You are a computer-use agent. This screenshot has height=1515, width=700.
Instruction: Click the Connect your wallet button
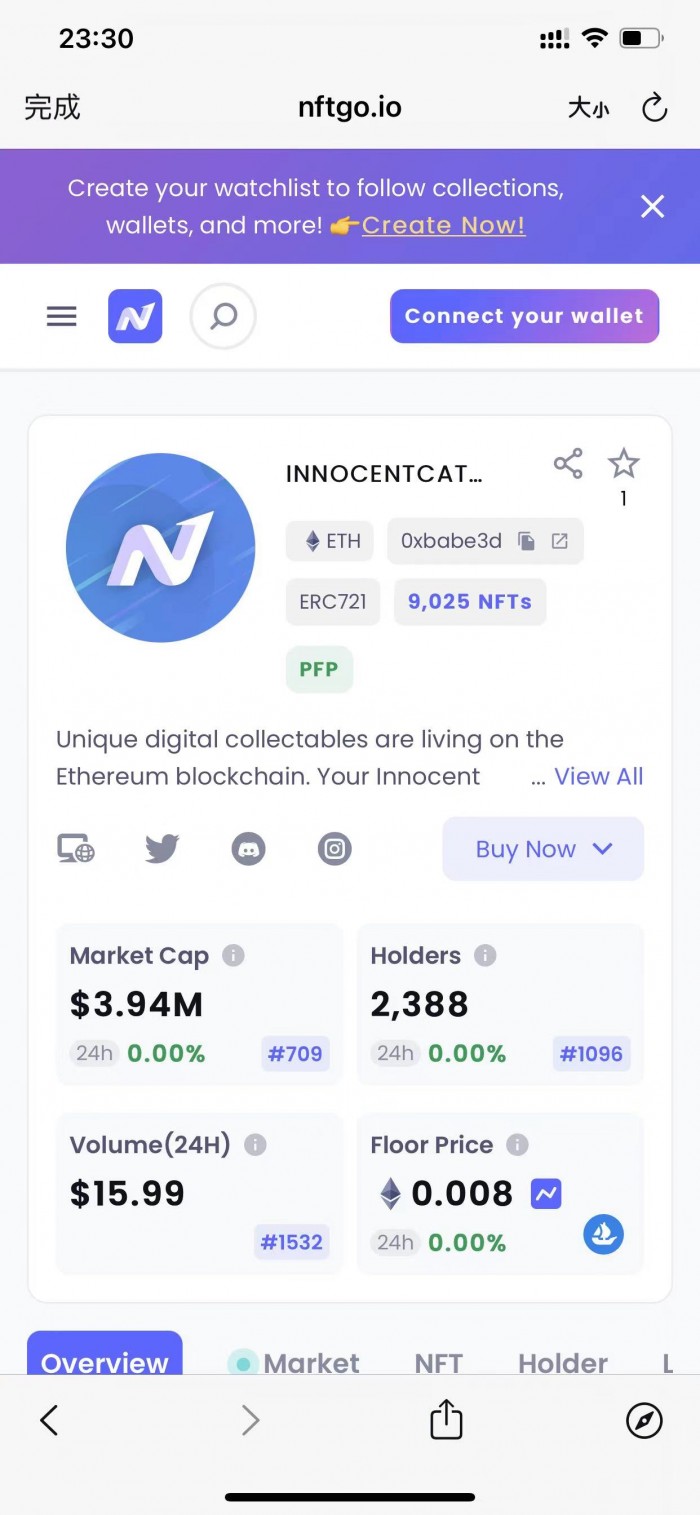524,316
